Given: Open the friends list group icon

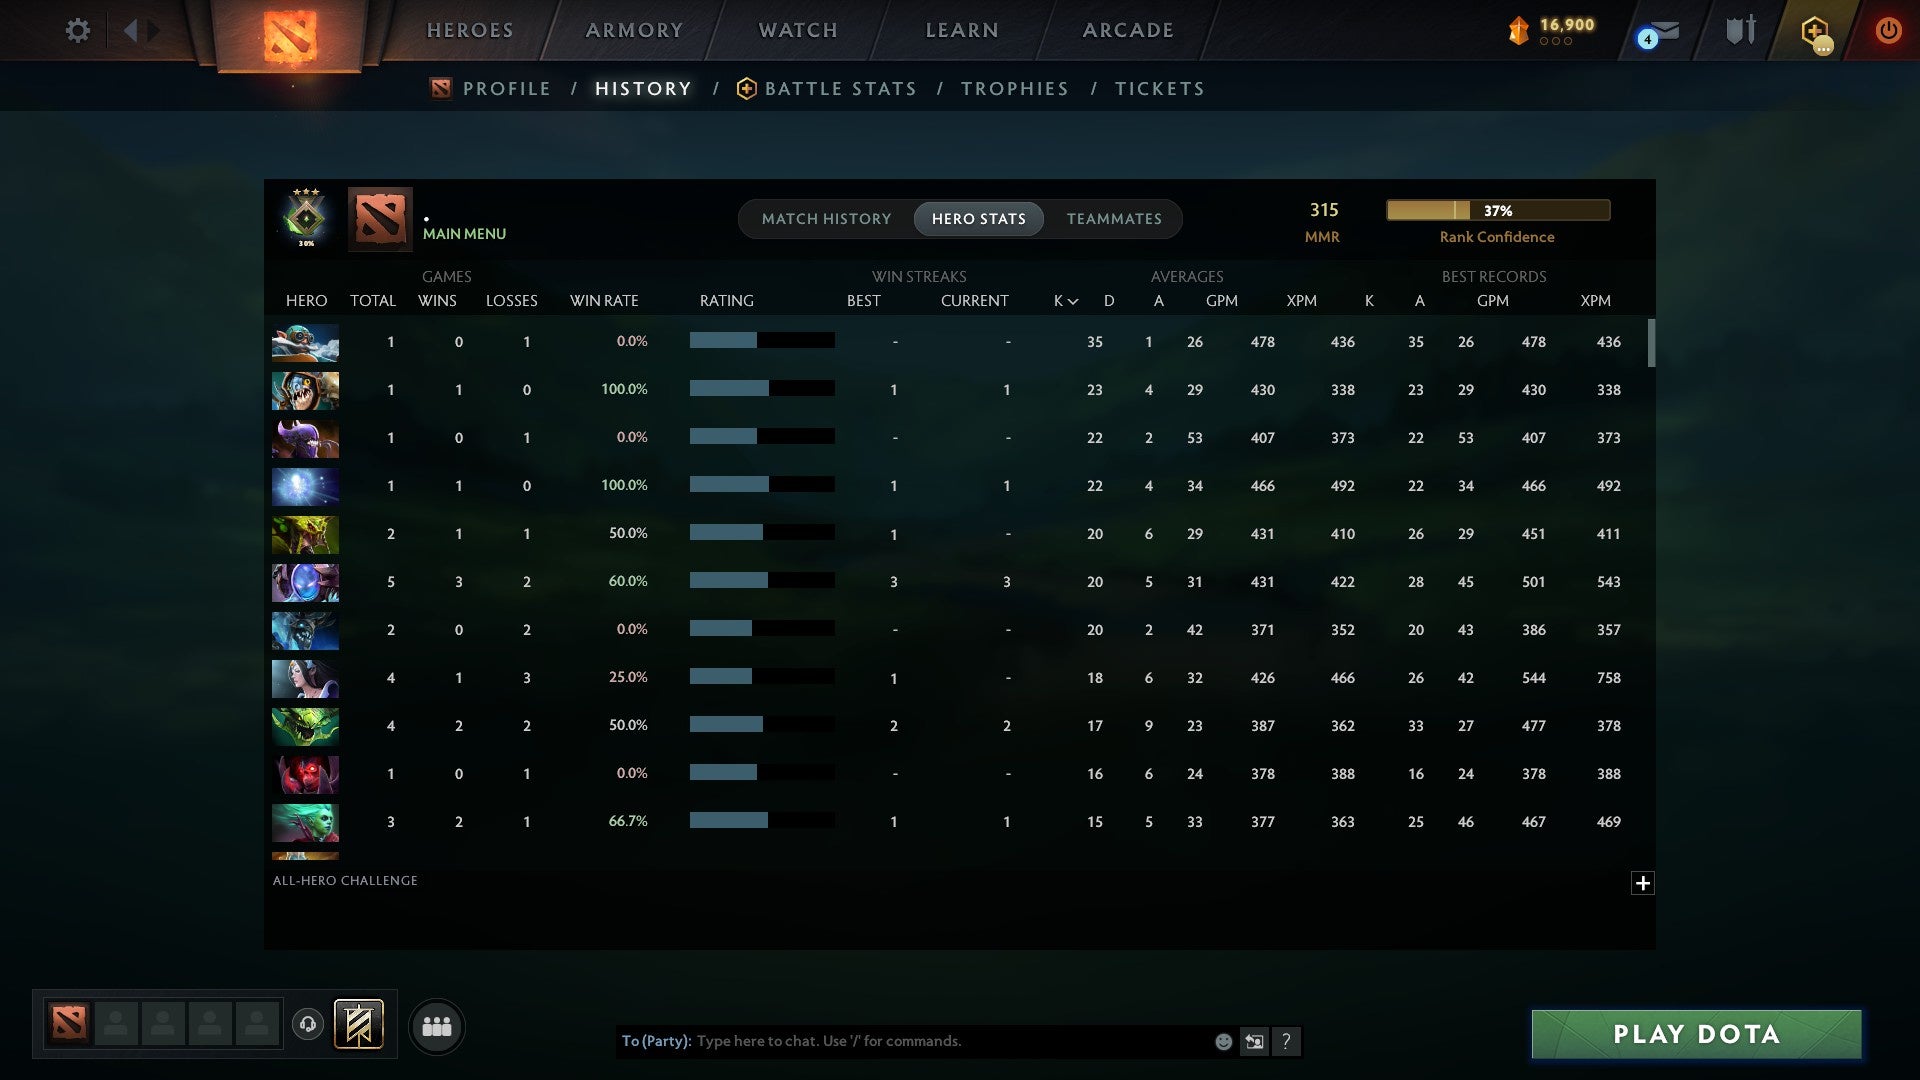Looking at the screenshot, I should [x=437, y=1026].
